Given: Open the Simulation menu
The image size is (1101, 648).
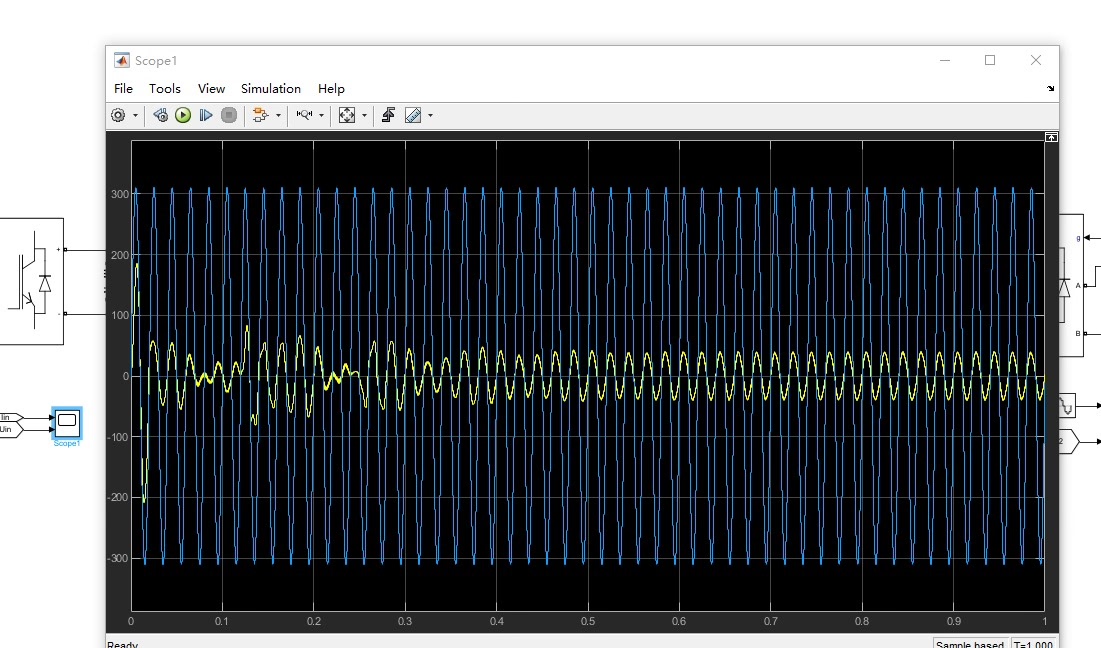Looking at the screenshot, I should (271, 88).
